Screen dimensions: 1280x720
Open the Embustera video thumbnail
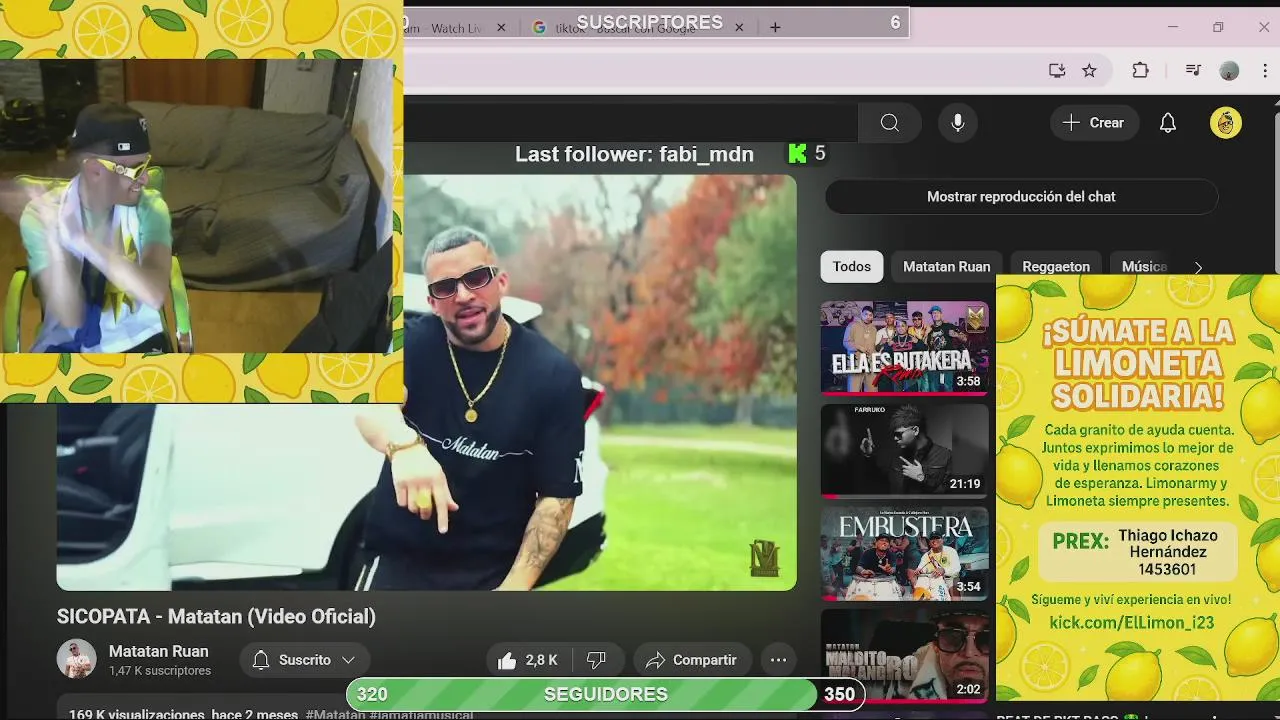click(x=904, y=553)
